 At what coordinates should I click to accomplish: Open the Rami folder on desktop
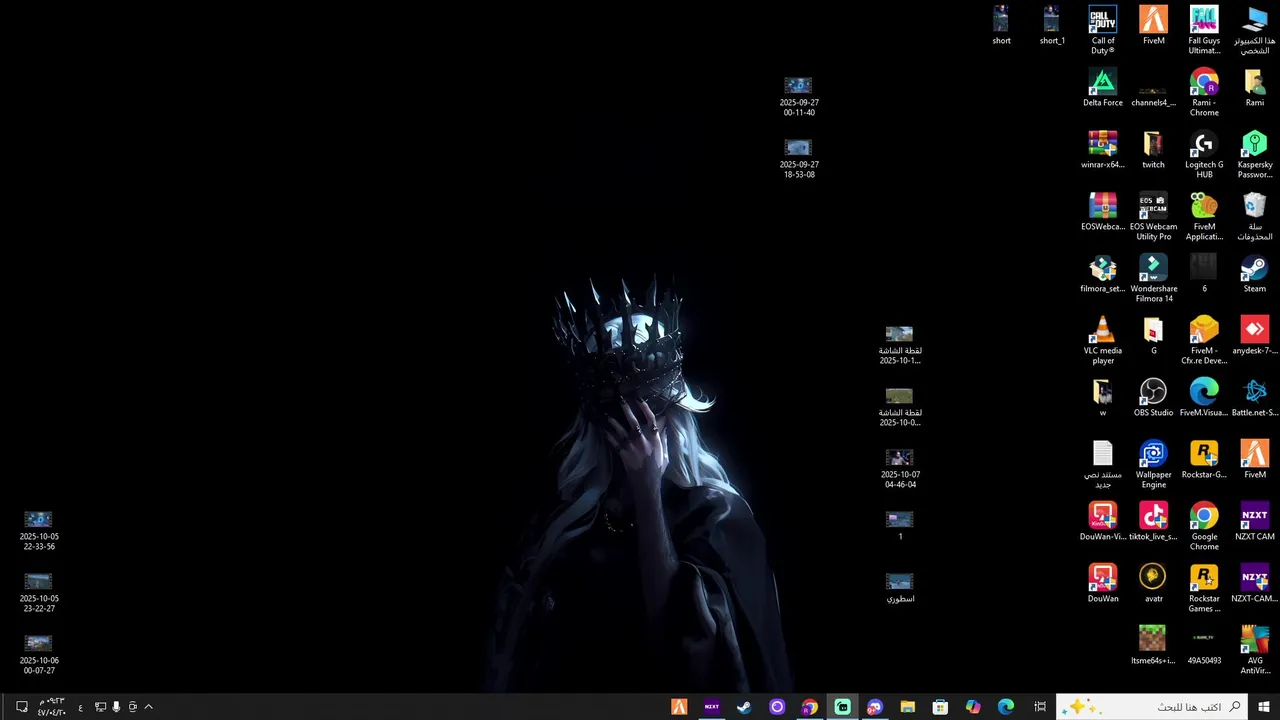pos(1255,88)
